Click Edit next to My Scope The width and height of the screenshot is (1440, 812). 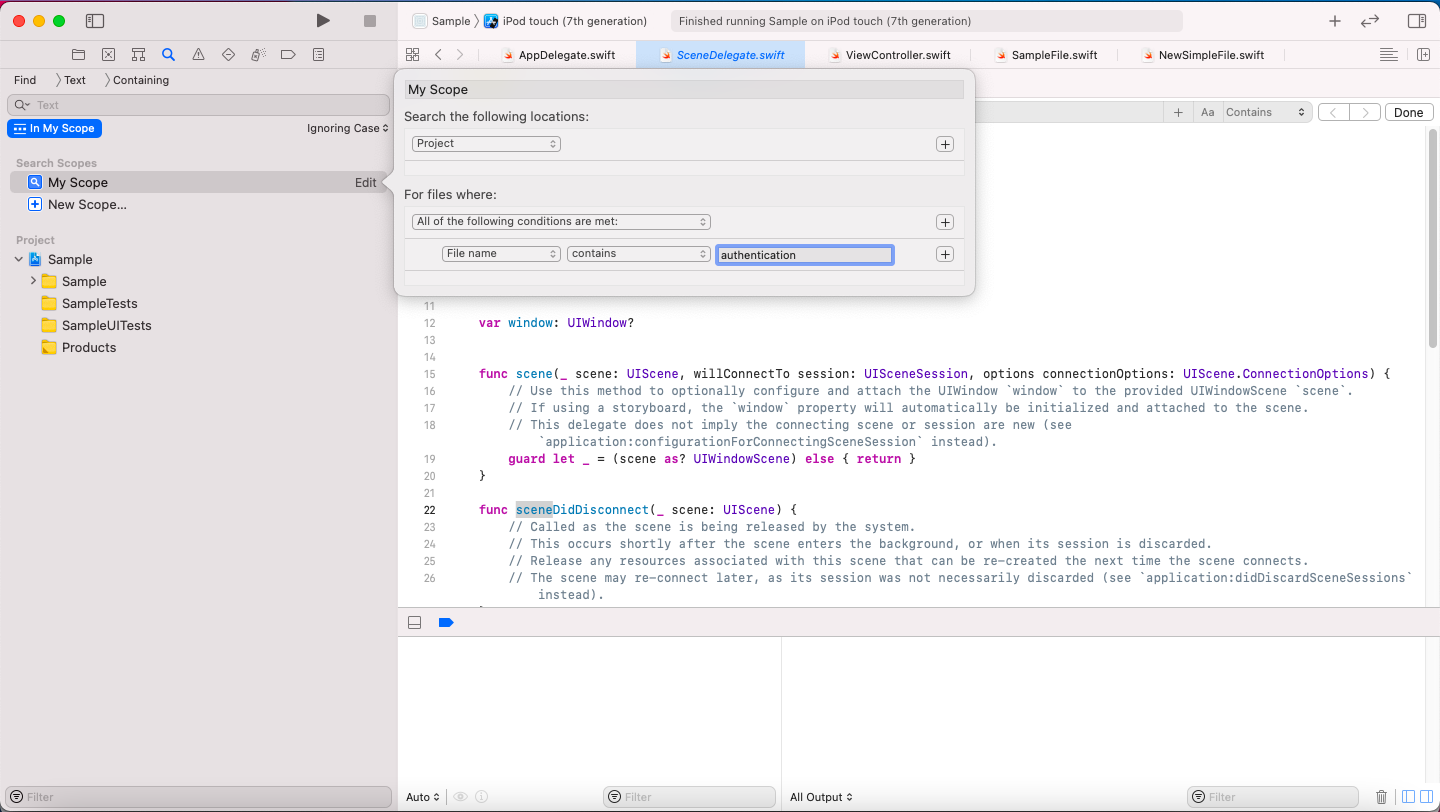pyautogui.click(x=366, y=182)
